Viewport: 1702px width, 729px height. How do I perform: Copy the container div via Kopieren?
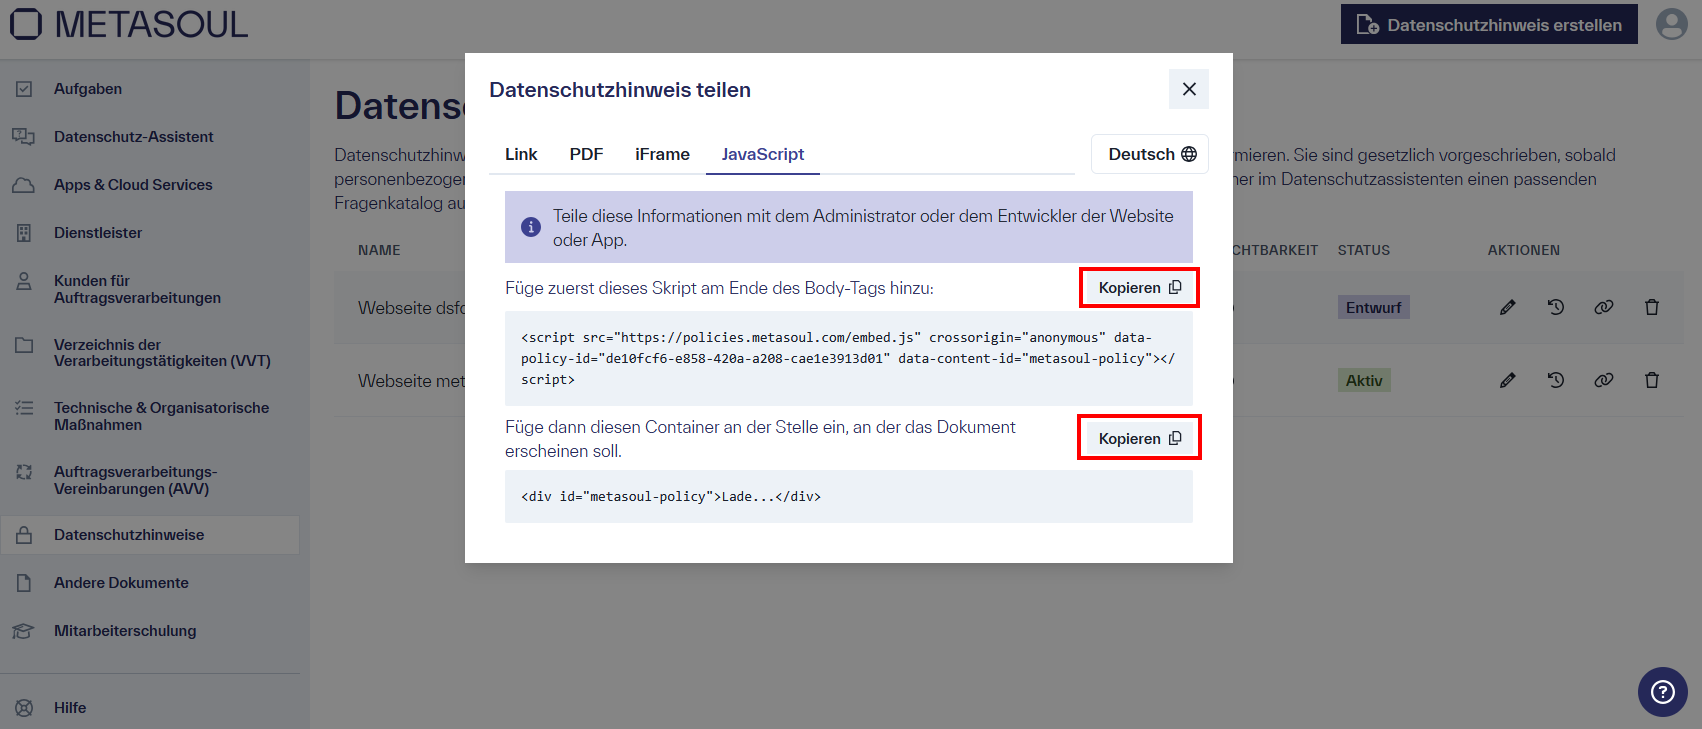[x=1140, y=438]
